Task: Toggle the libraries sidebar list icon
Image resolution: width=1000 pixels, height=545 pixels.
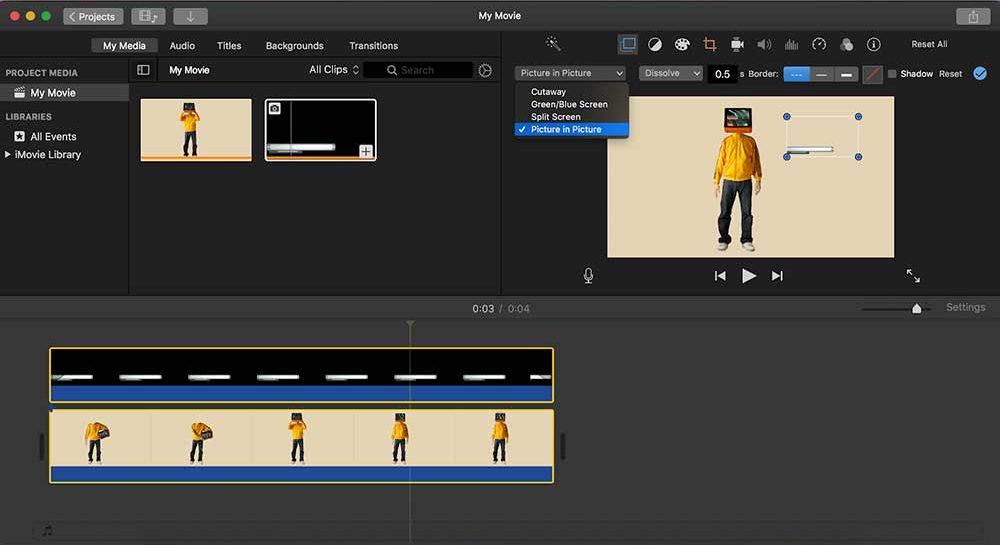Action: pos(143,70)
